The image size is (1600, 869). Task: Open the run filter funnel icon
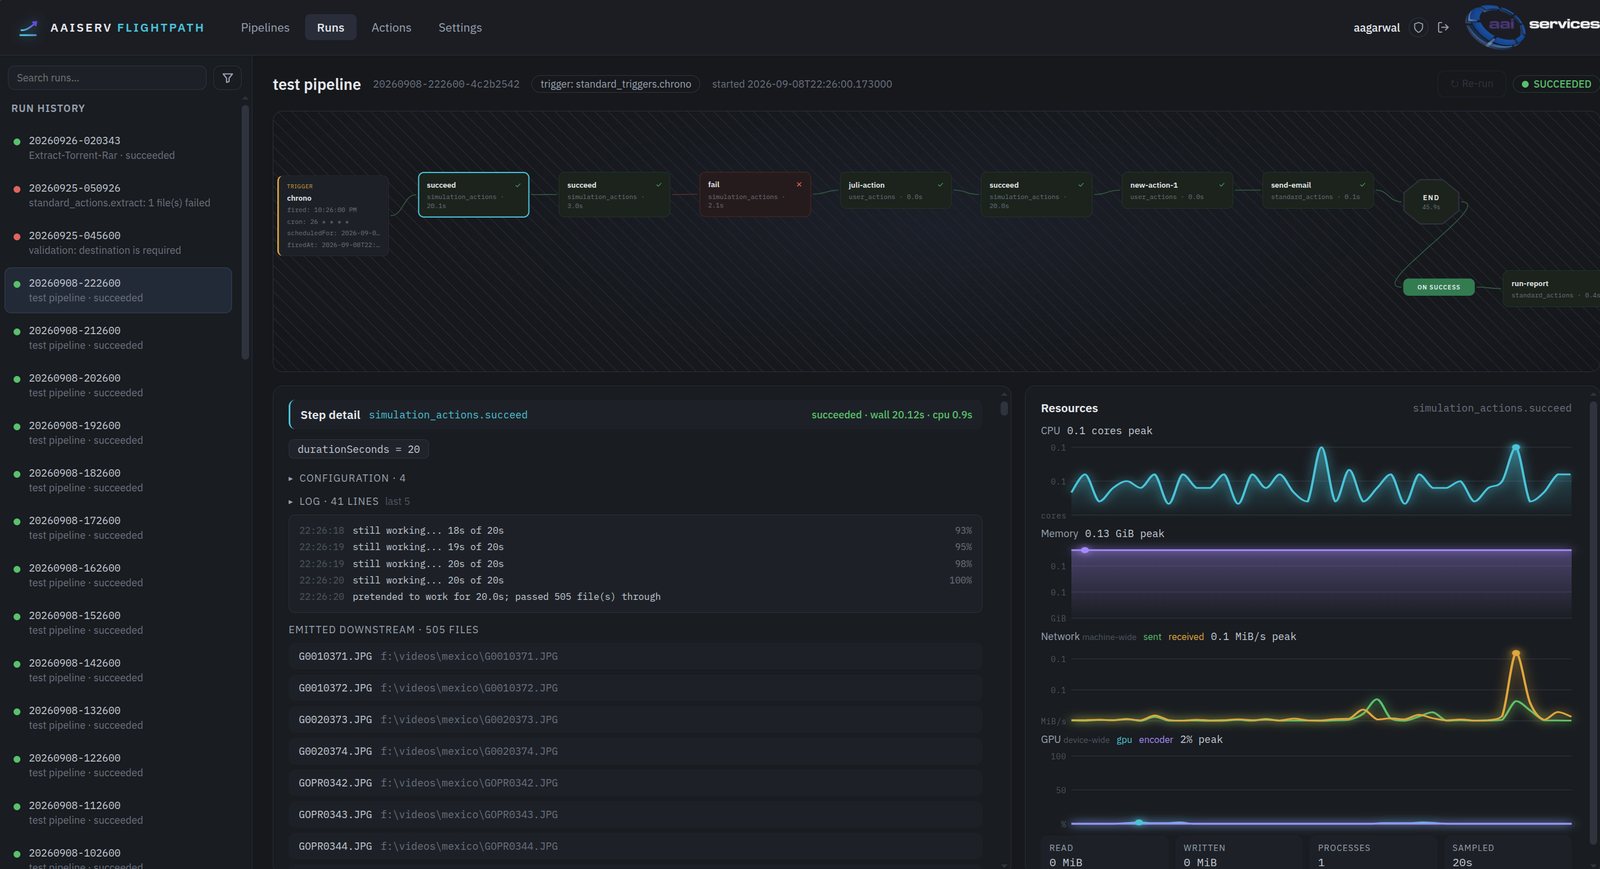click(x=228, y=78)
